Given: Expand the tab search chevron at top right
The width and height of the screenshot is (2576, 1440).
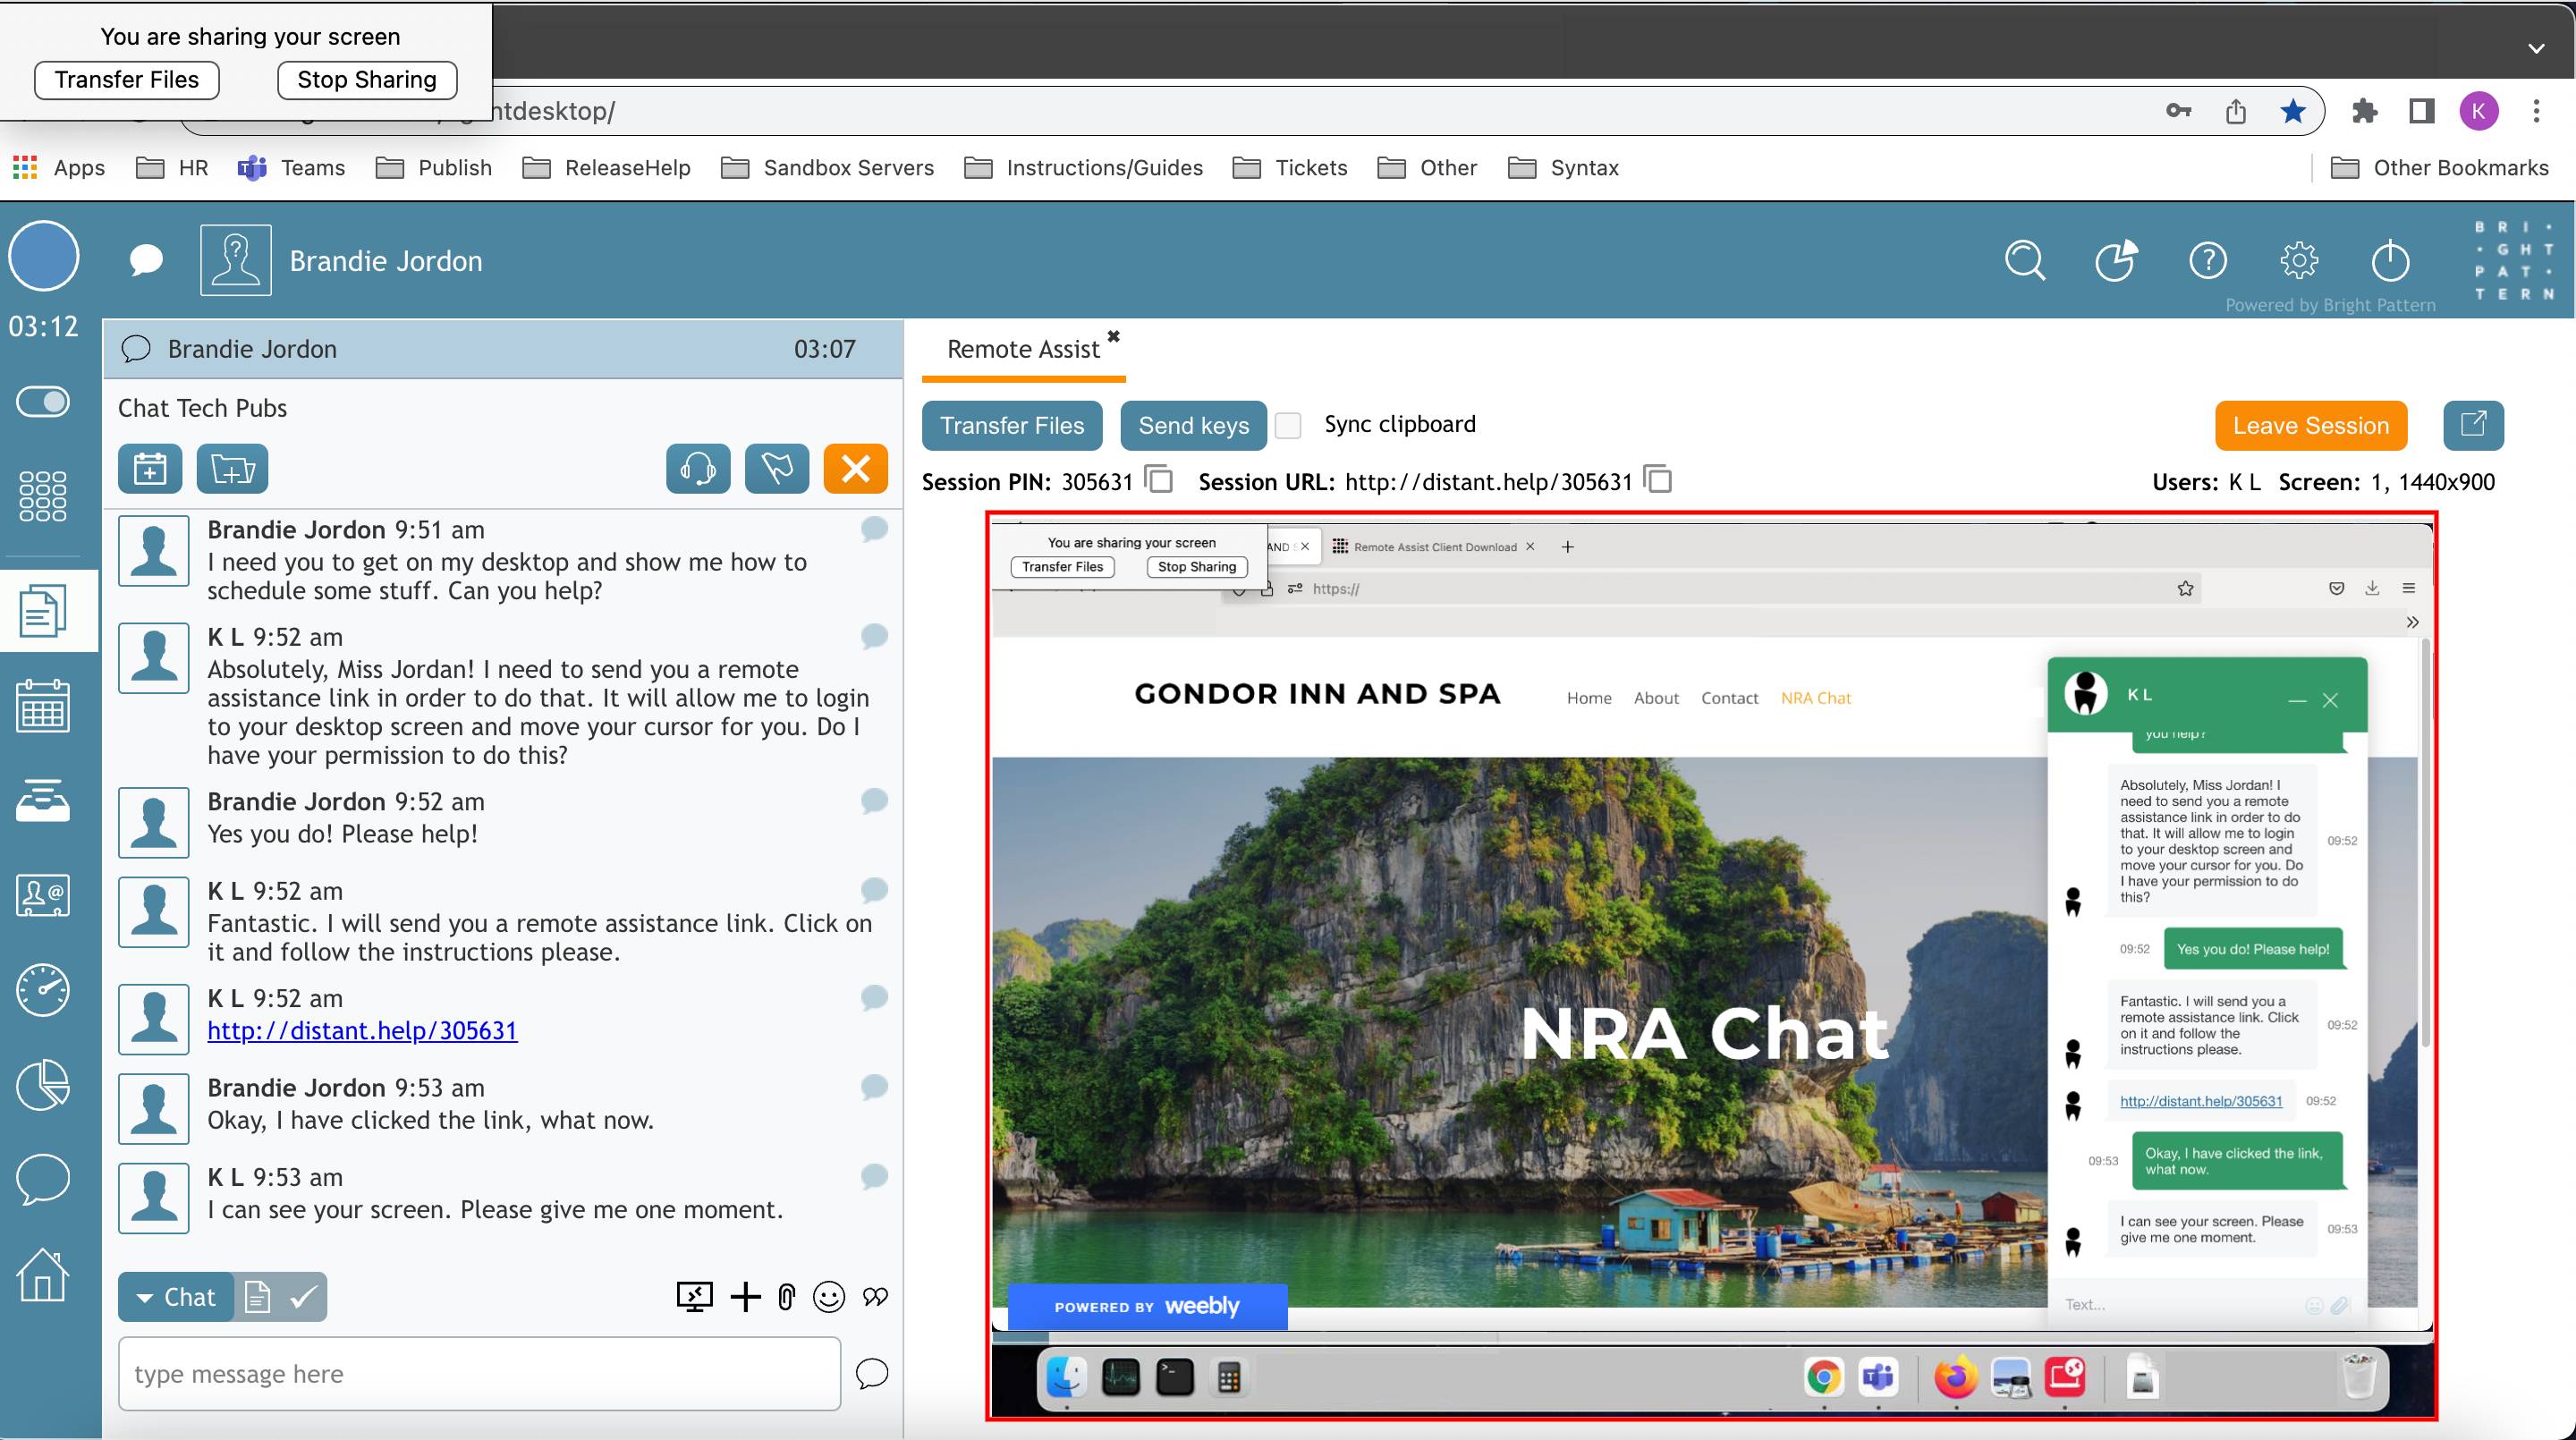Looking at the screenshot, I should 2536,48.
